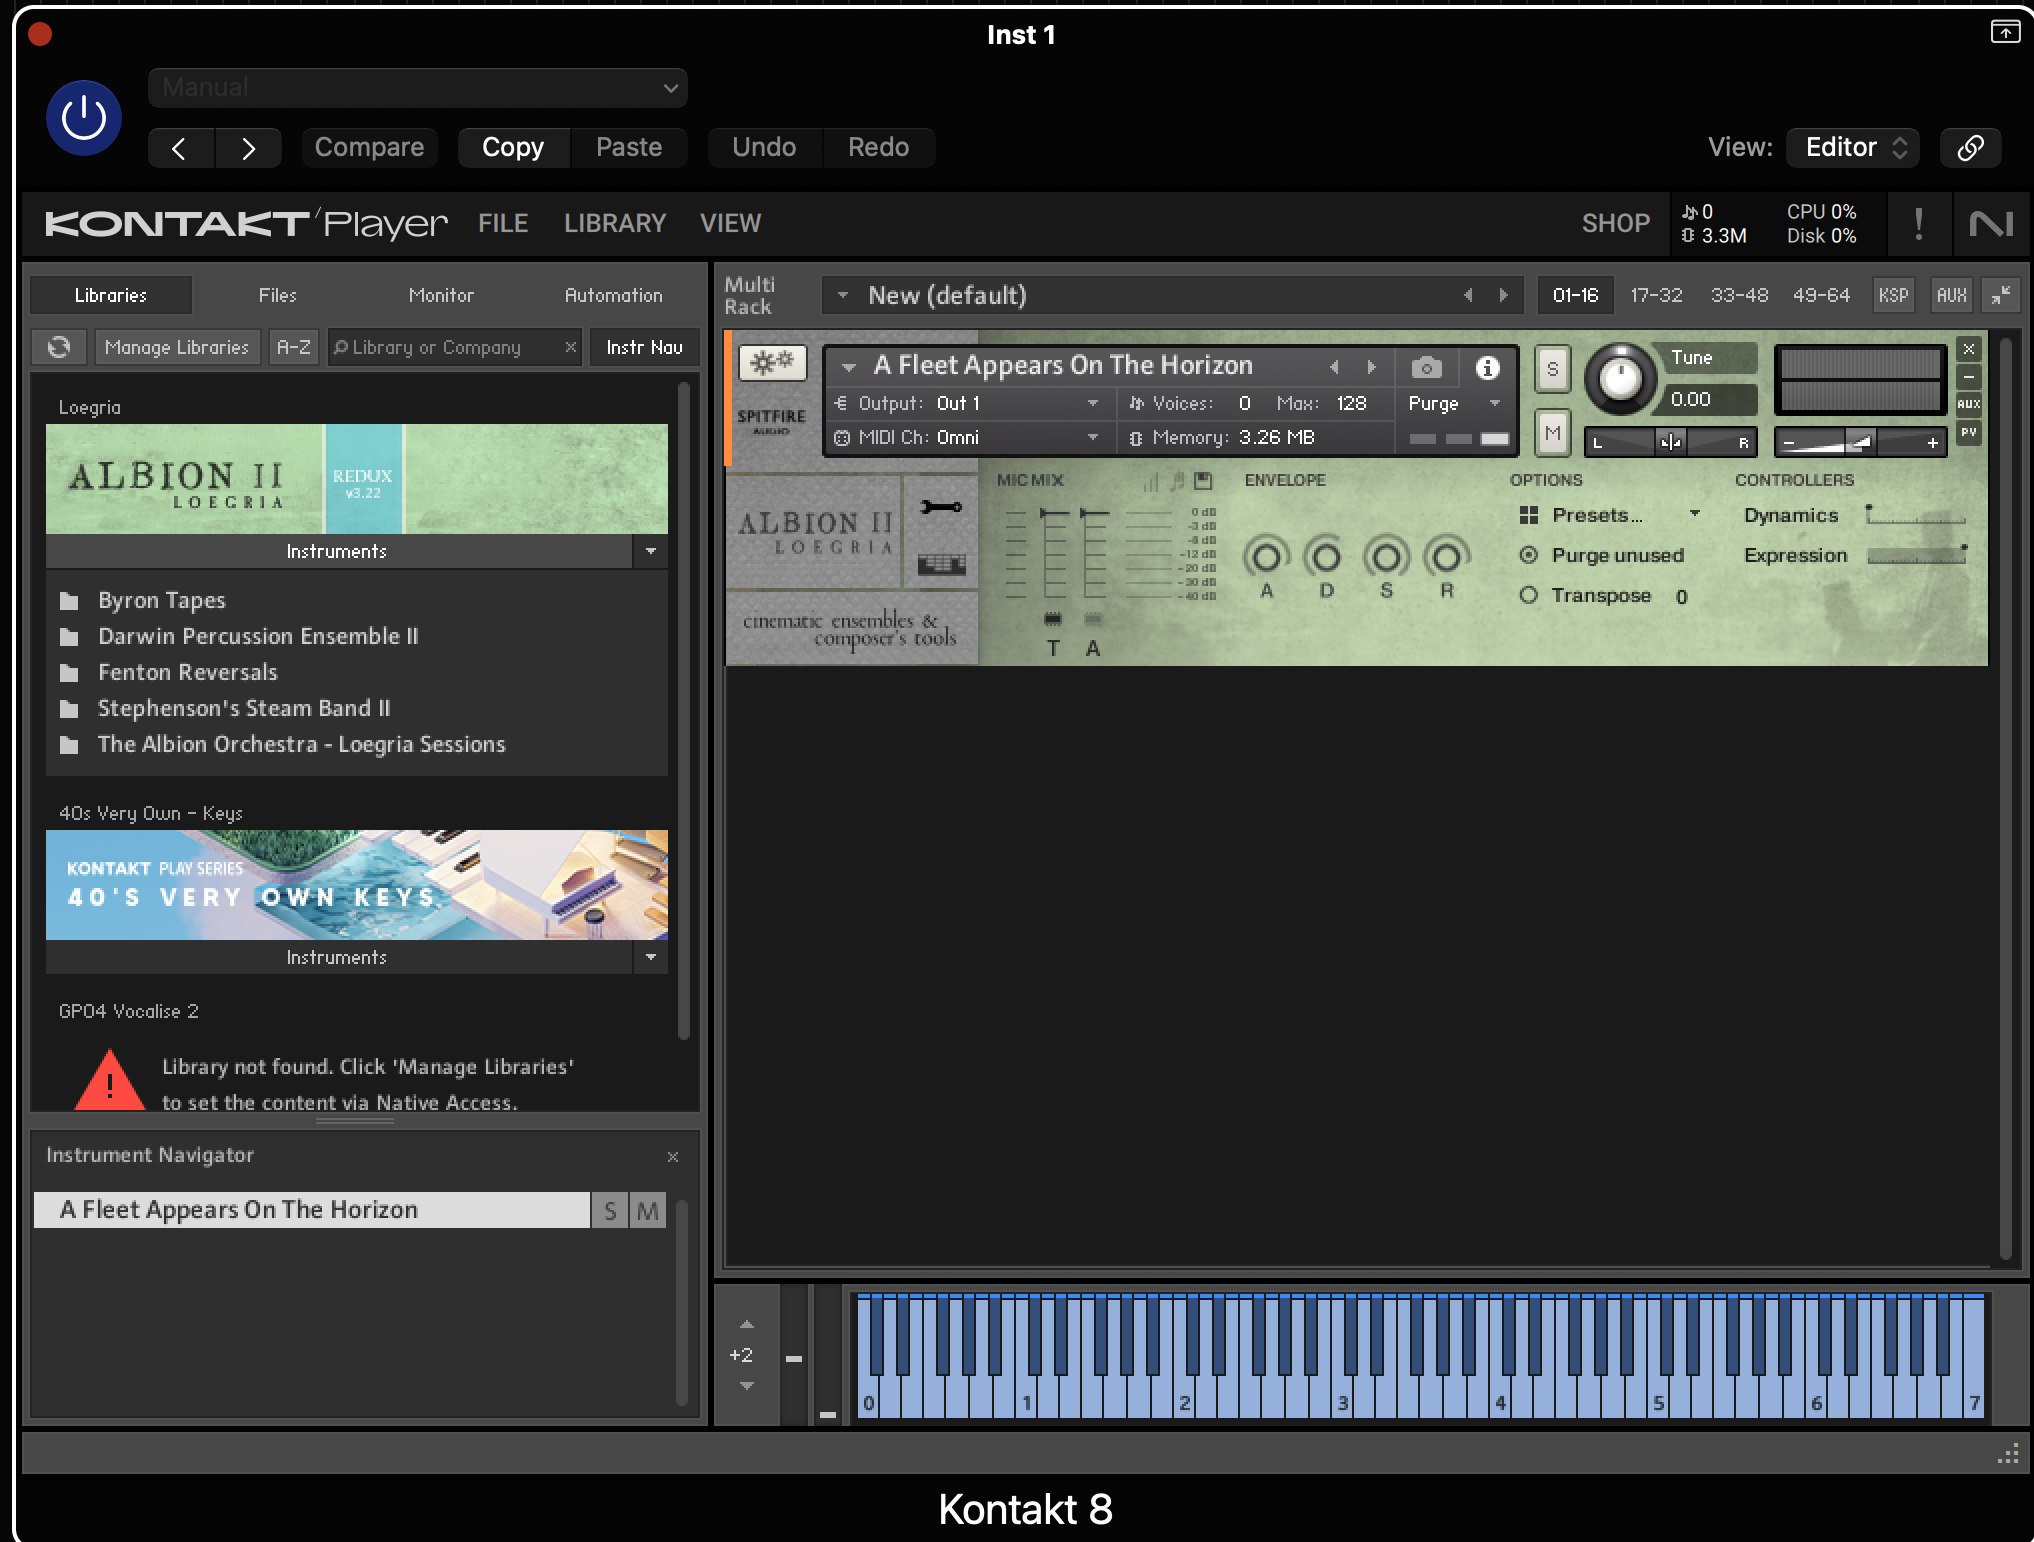Enable Transpose option

[x=1528, y=595]
